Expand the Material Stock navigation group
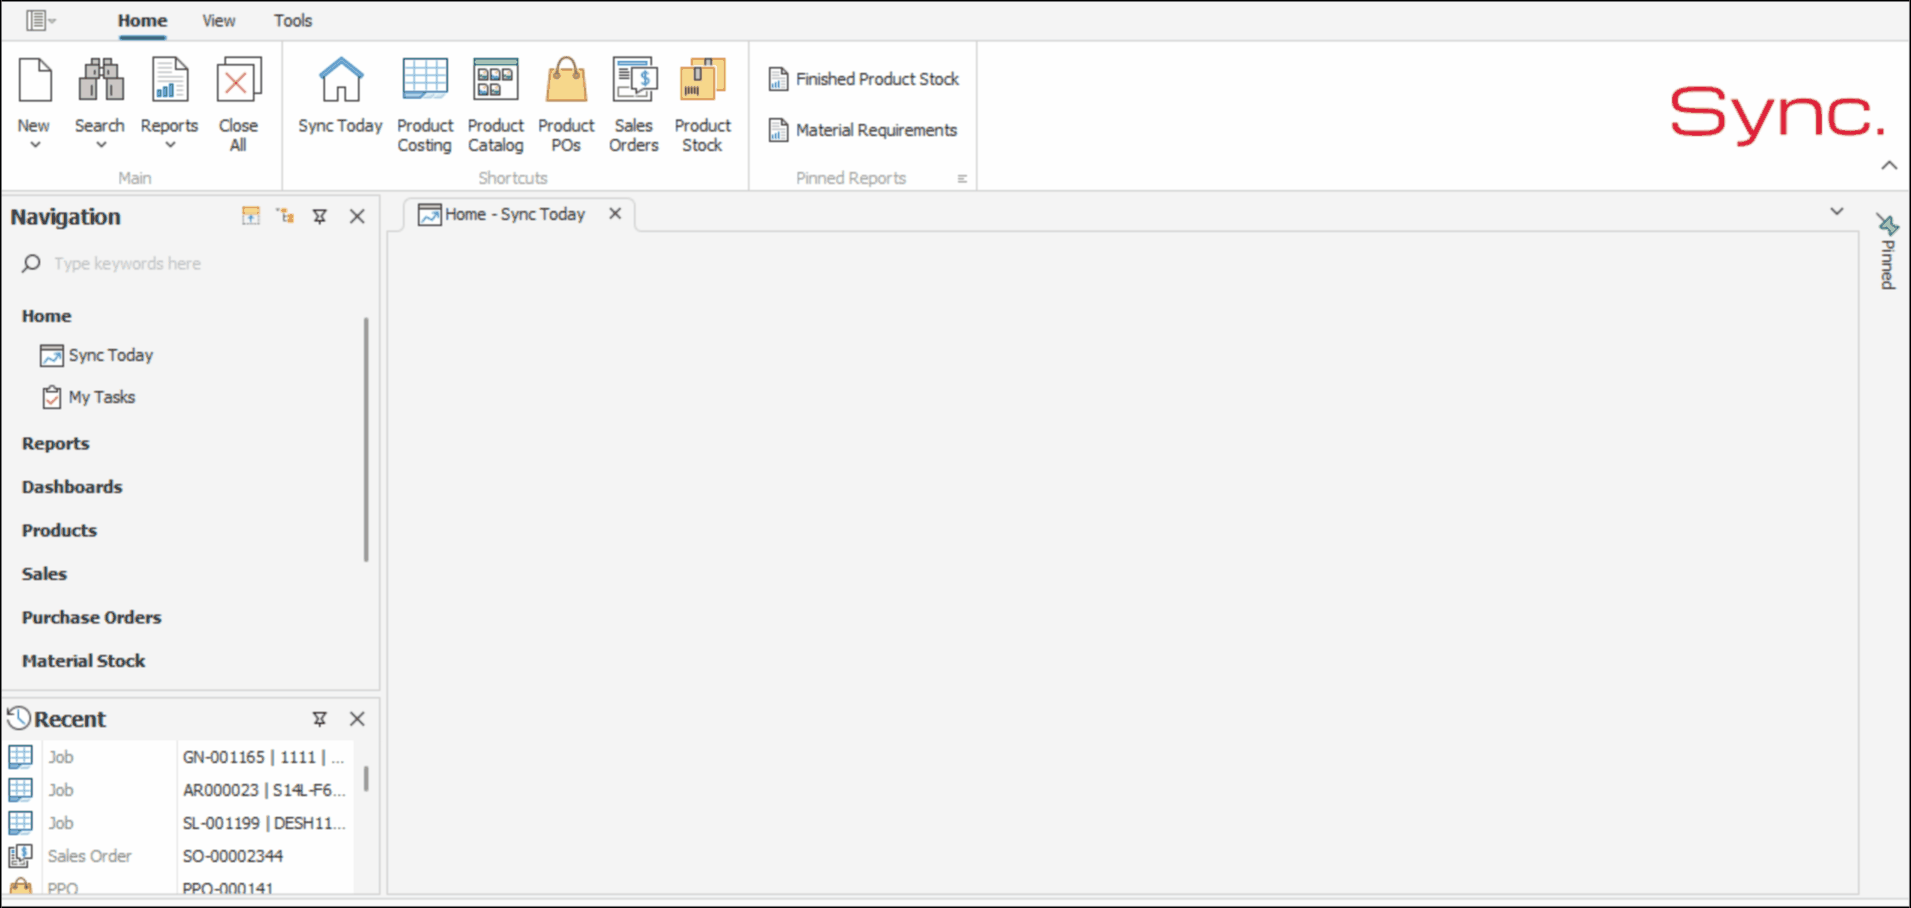 pos(83,661)
